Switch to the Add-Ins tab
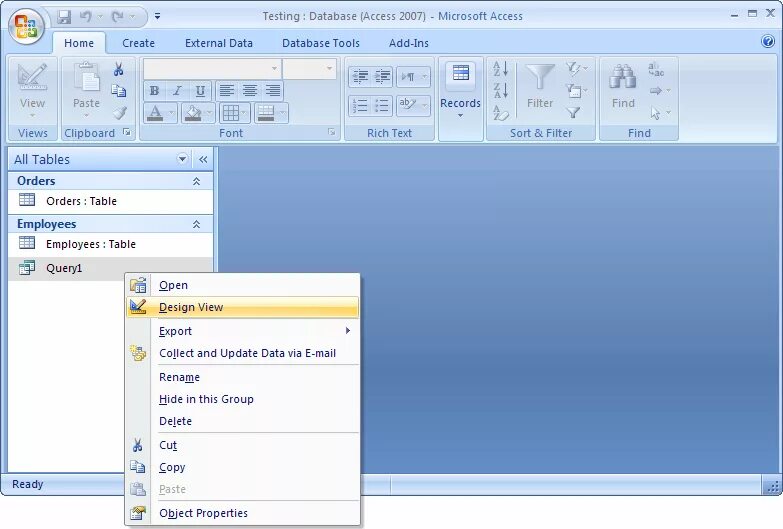783x529 pixels. click(x=408, y=43)
